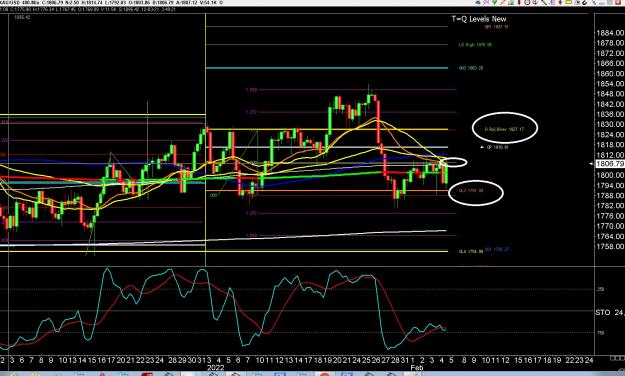The image size is (625, 376).
Task: Click the 1788.00 price axis label
Action: [x=610, y=195]
